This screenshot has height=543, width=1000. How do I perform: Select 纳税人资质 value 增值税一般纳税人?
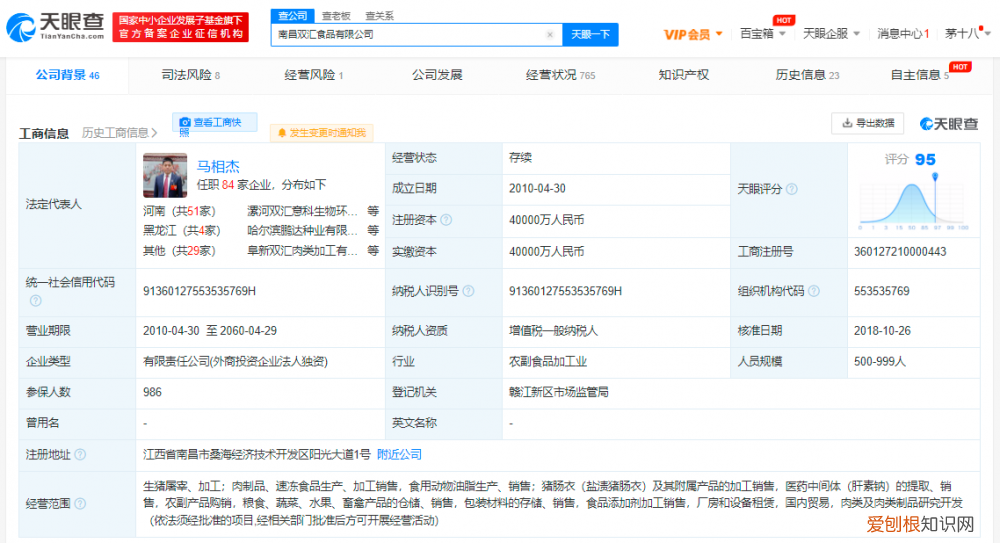553,331
